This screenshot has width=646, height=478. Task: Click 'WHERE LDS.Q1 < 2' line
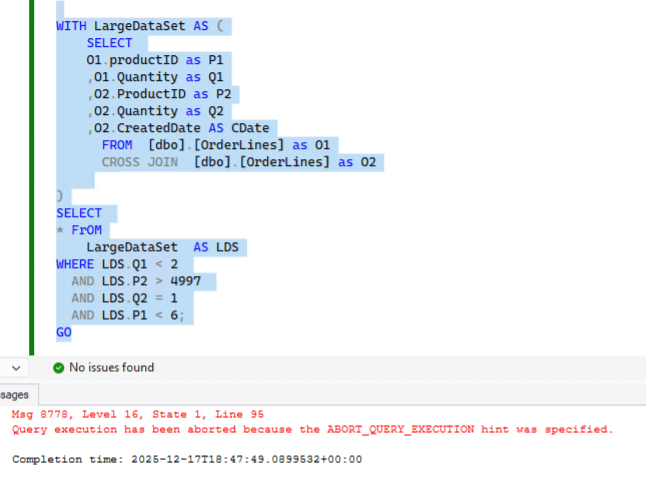tap(117, 264)
